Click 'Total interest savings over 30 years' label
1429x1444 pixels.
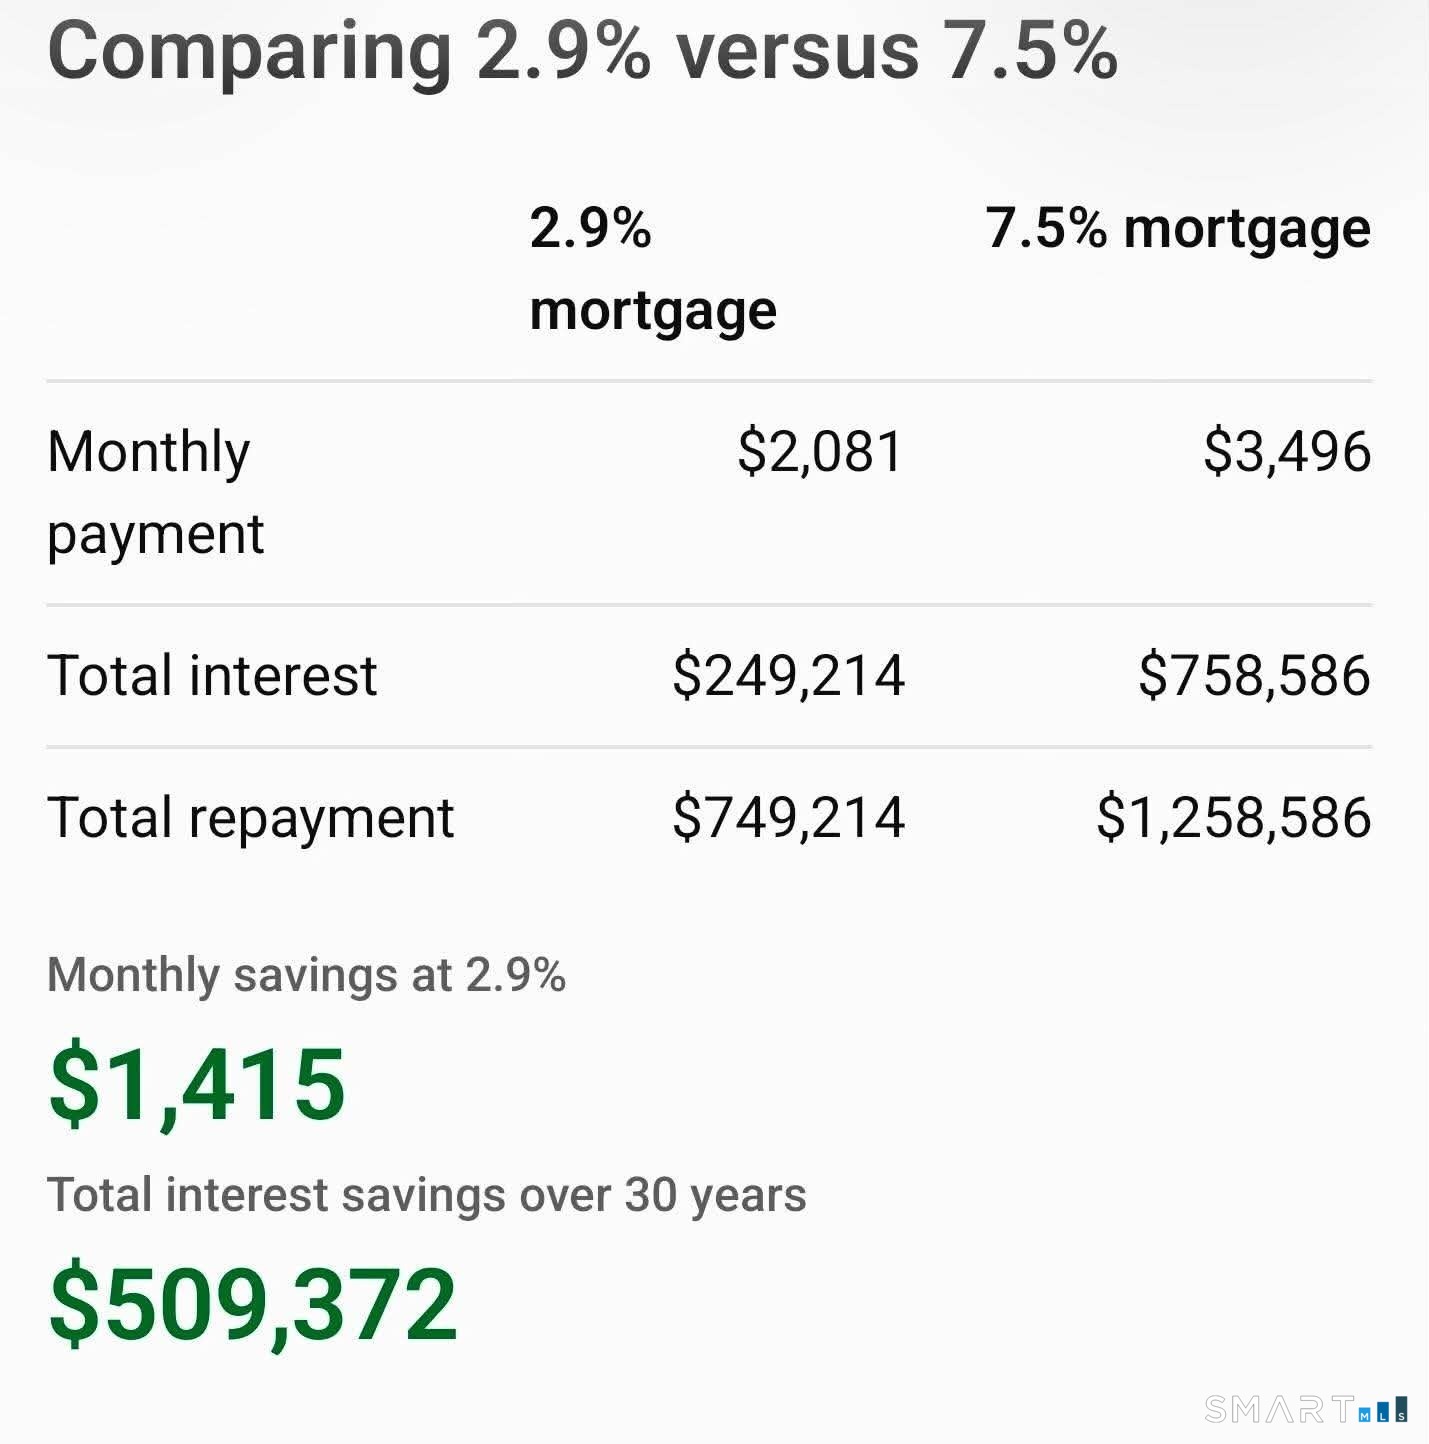pos(426,1195)
